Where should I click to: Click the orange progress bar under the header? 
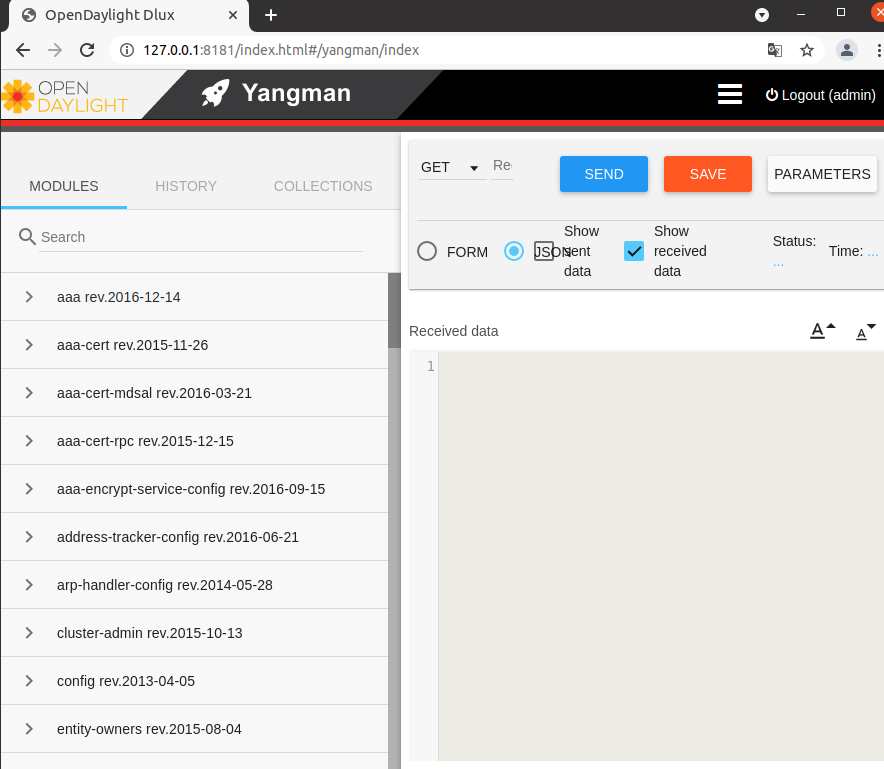pos(442,125)
